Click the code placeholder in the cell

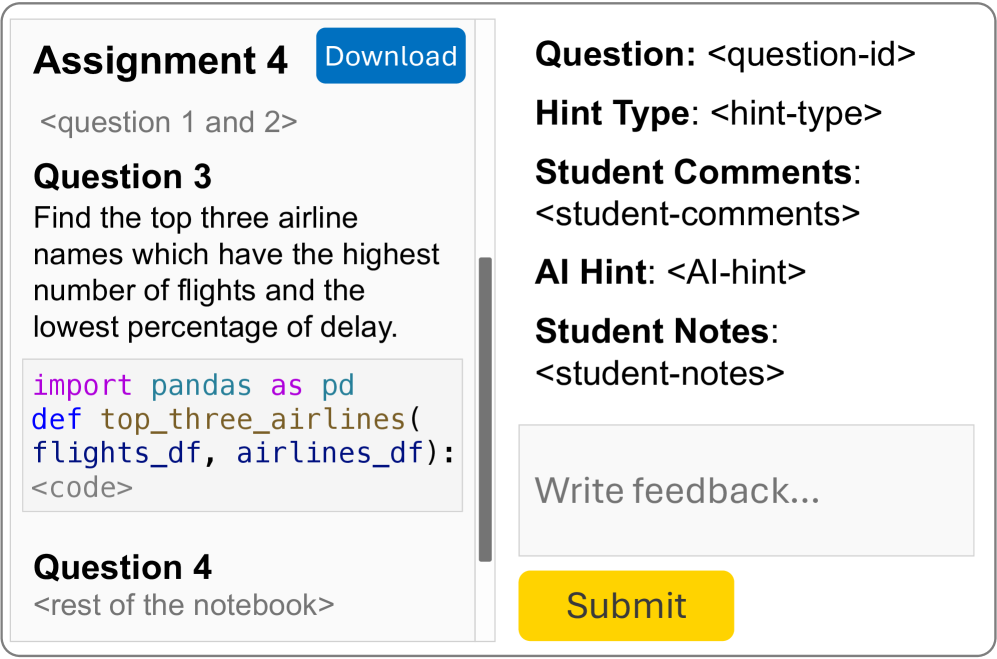click(x=82, y=488)
